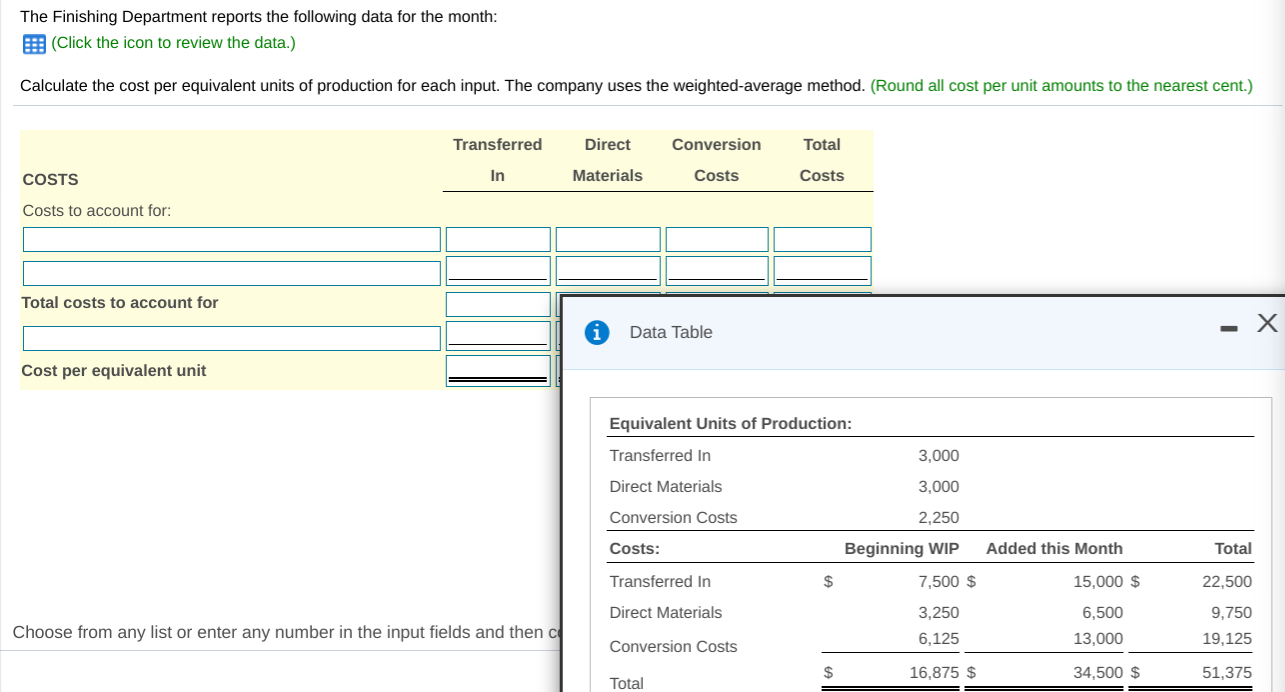
Task: Click the Direct Materials input on the second cost row
Action: (607, 272)
